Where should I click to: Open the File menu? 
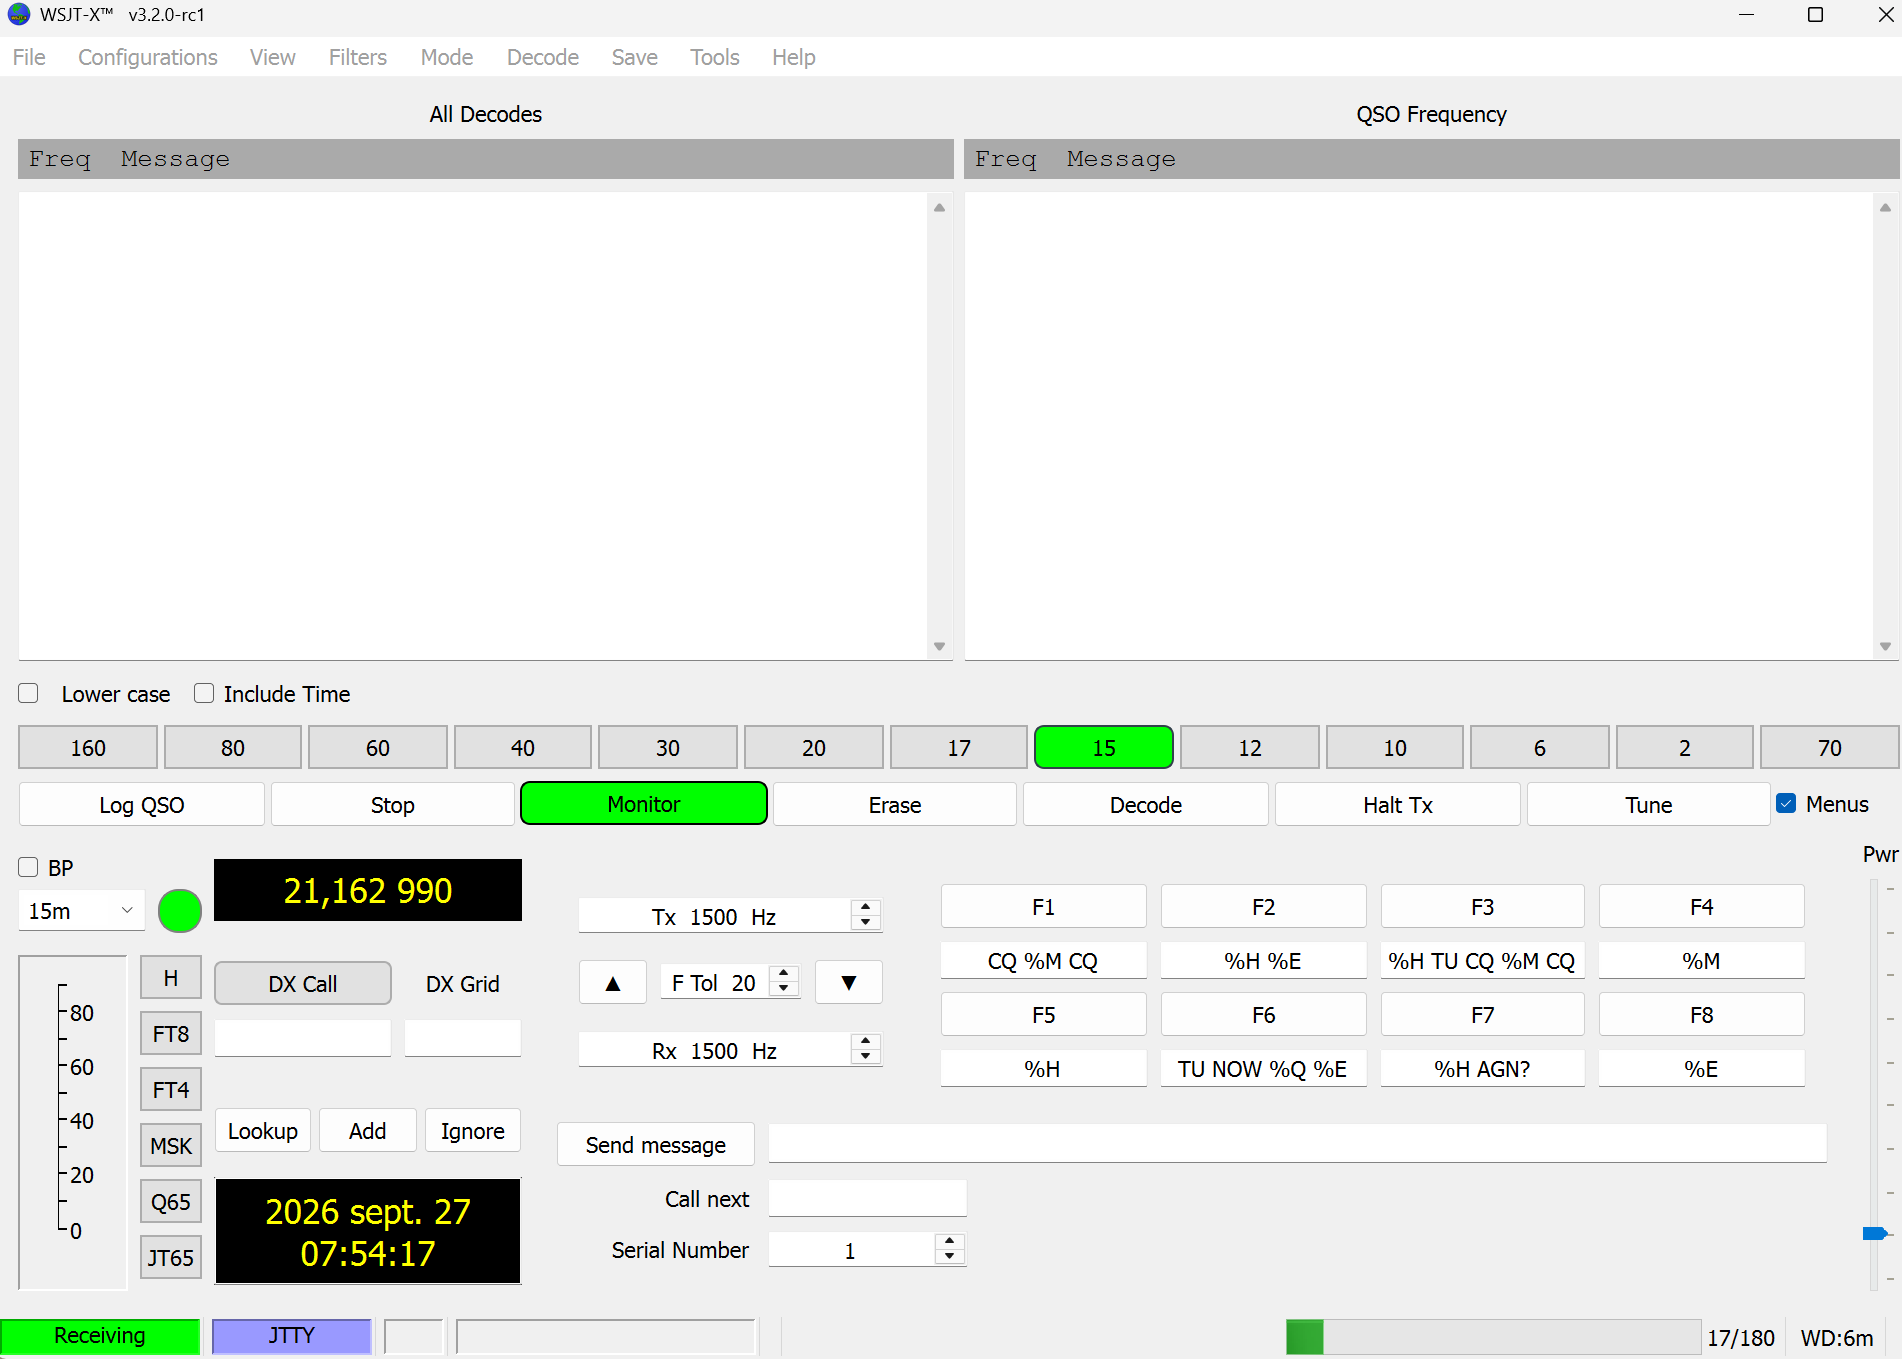(29, 57)
